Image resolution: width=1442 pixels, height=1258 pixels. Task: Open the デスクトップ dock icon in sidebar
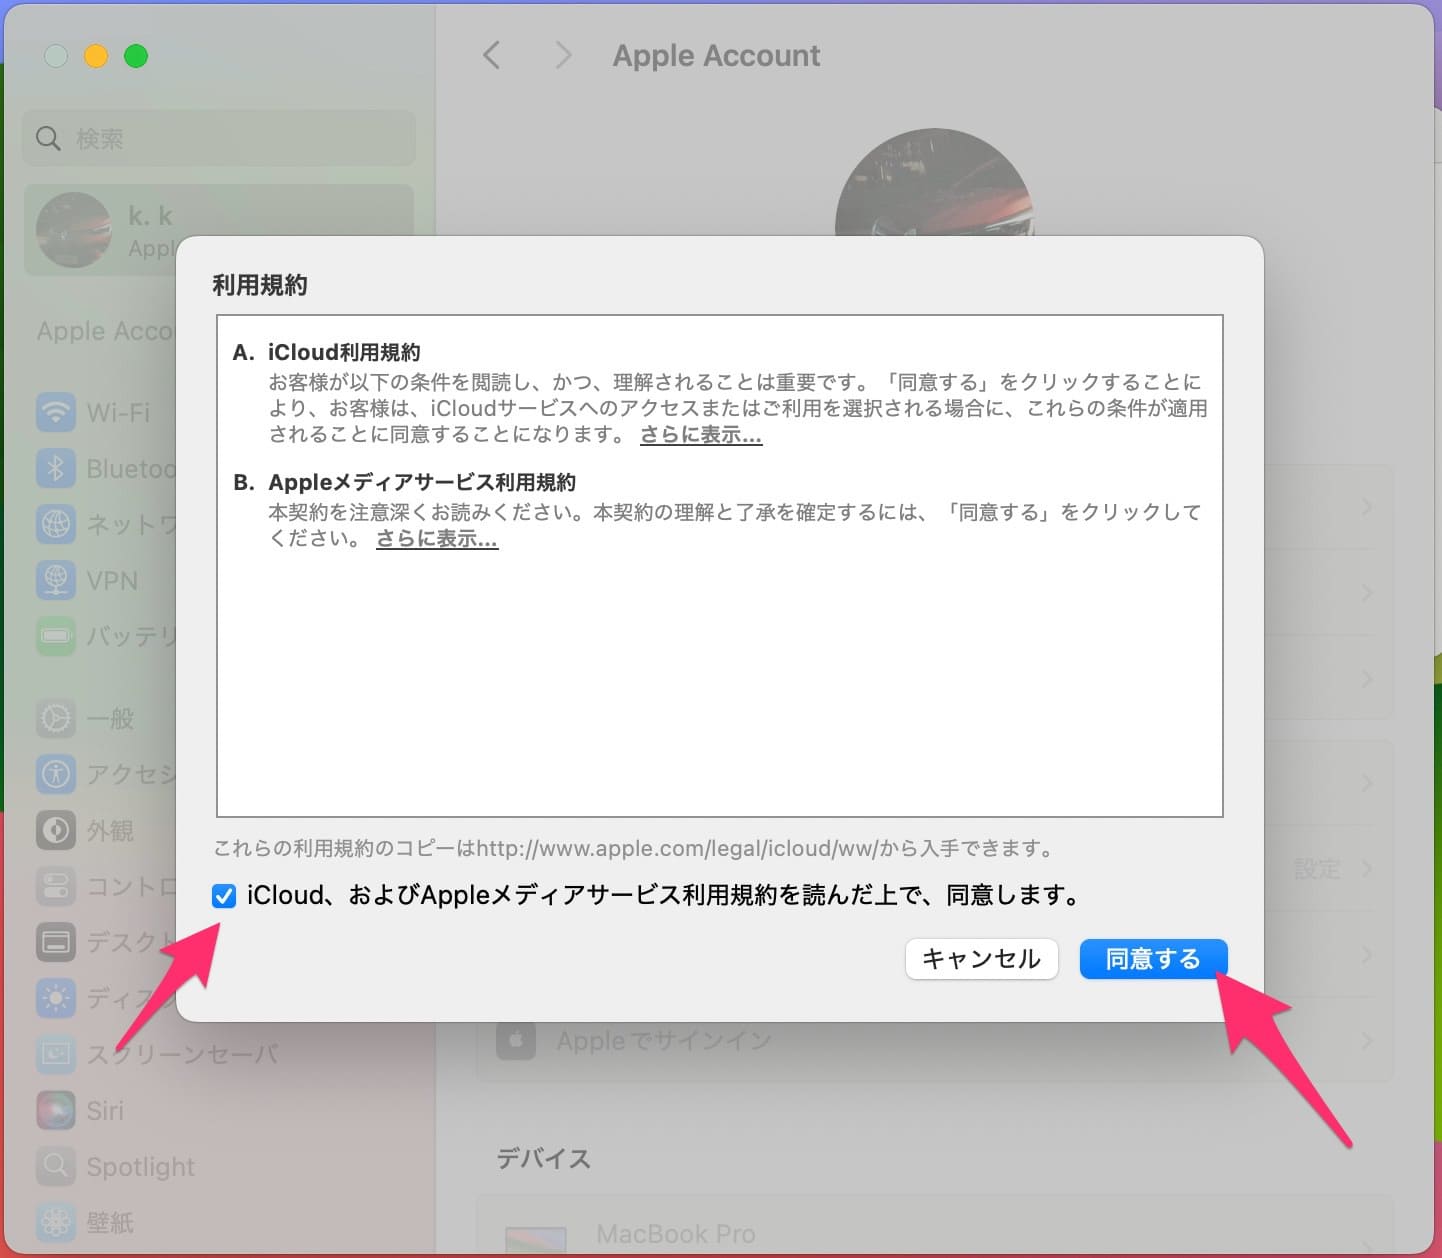(56, 942)
